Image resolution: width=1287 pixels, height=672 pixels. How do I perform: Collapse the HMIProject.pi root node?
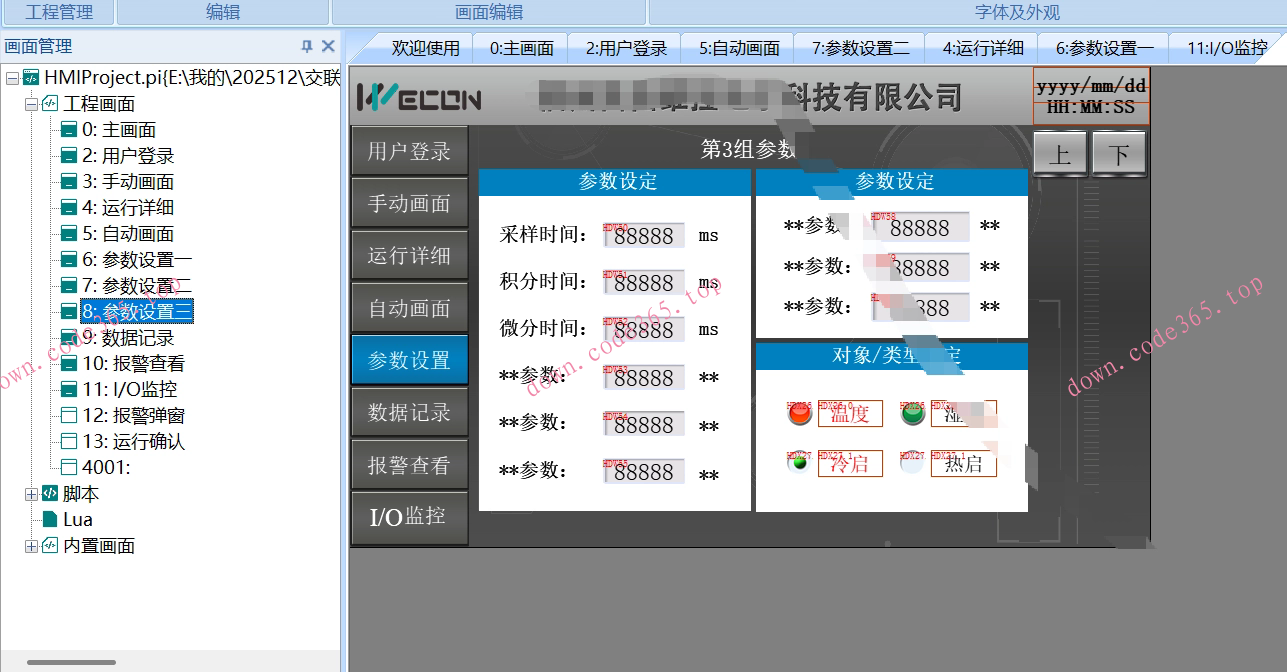point(12,77)
